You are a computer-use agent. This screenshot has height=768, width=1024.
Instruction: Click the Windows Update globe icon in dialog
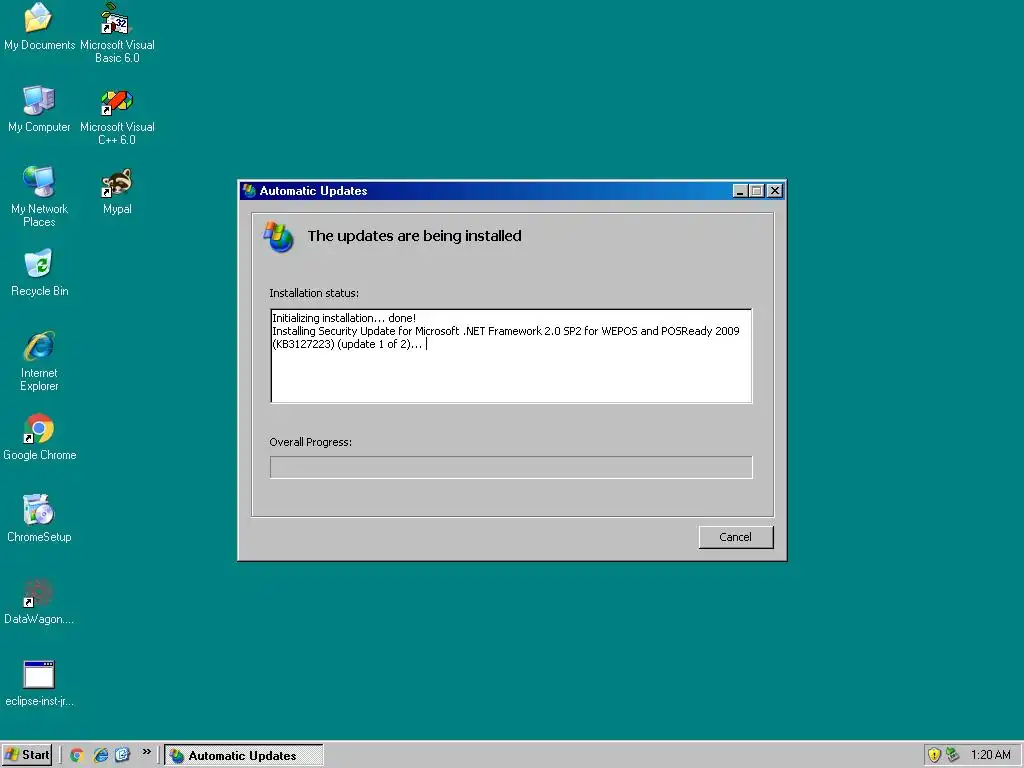click(x=278, y=236)
